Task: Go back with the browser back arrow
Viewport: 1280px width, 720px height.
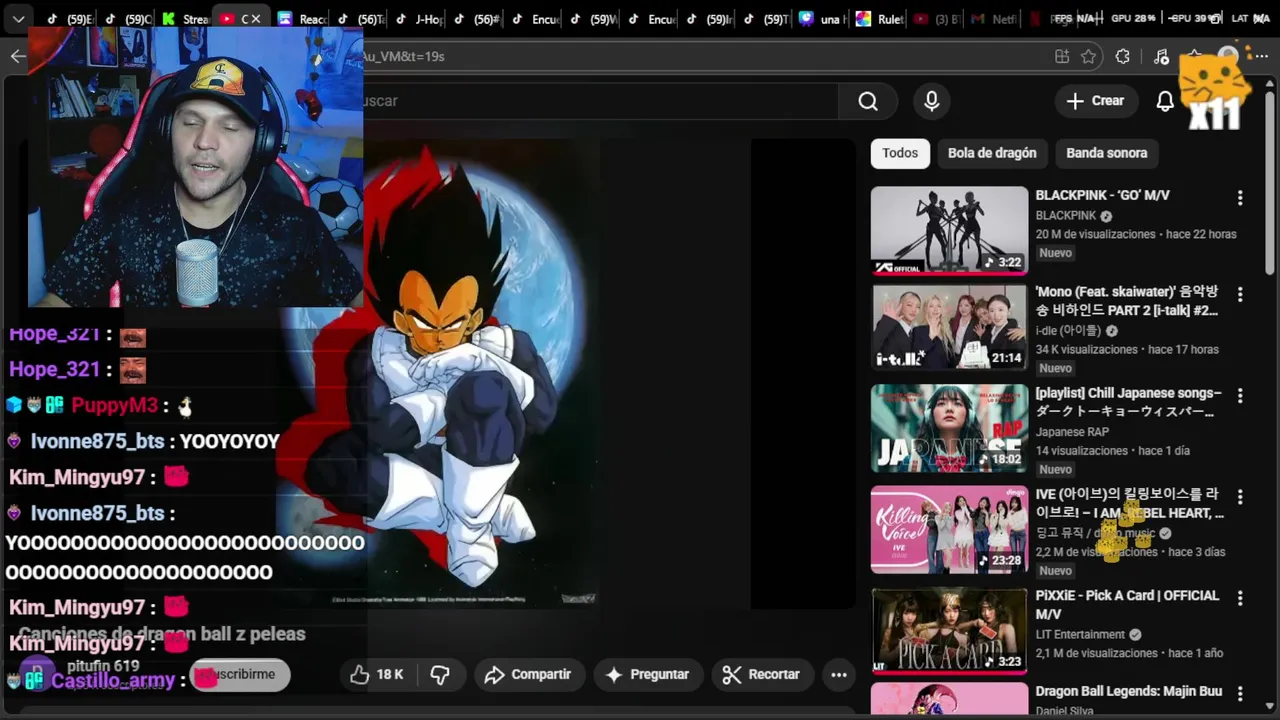Action: 18,57
